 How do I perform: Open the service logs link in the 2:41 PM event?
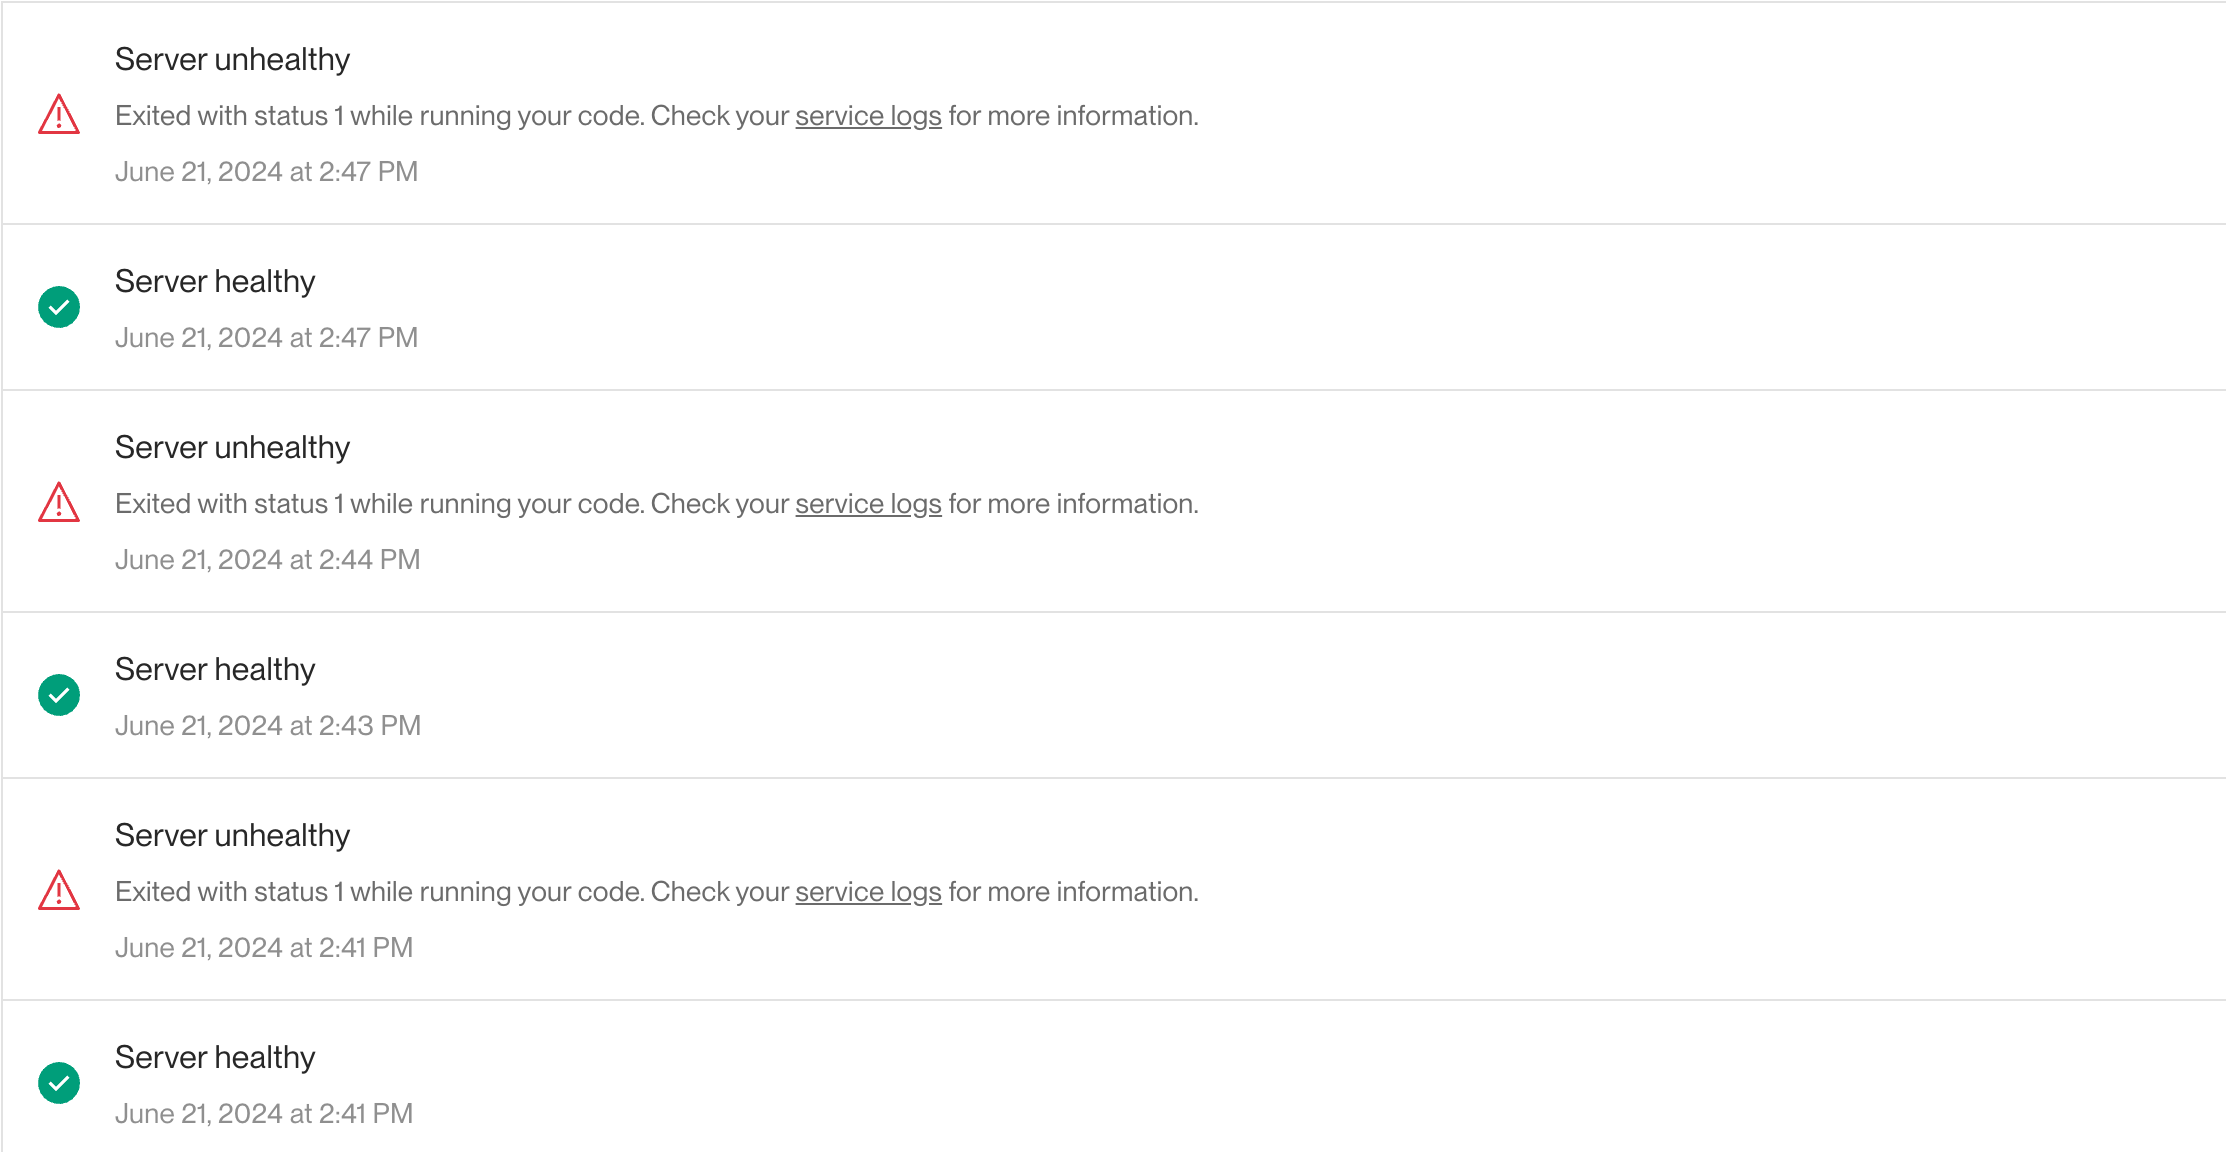point(868,892)
